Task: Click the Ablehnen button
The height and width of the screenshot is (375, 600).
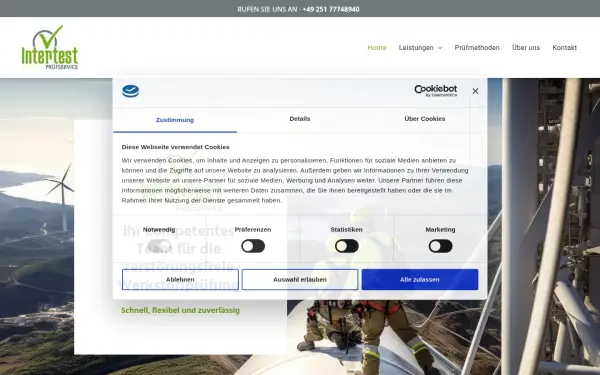Action: [180, 279]
